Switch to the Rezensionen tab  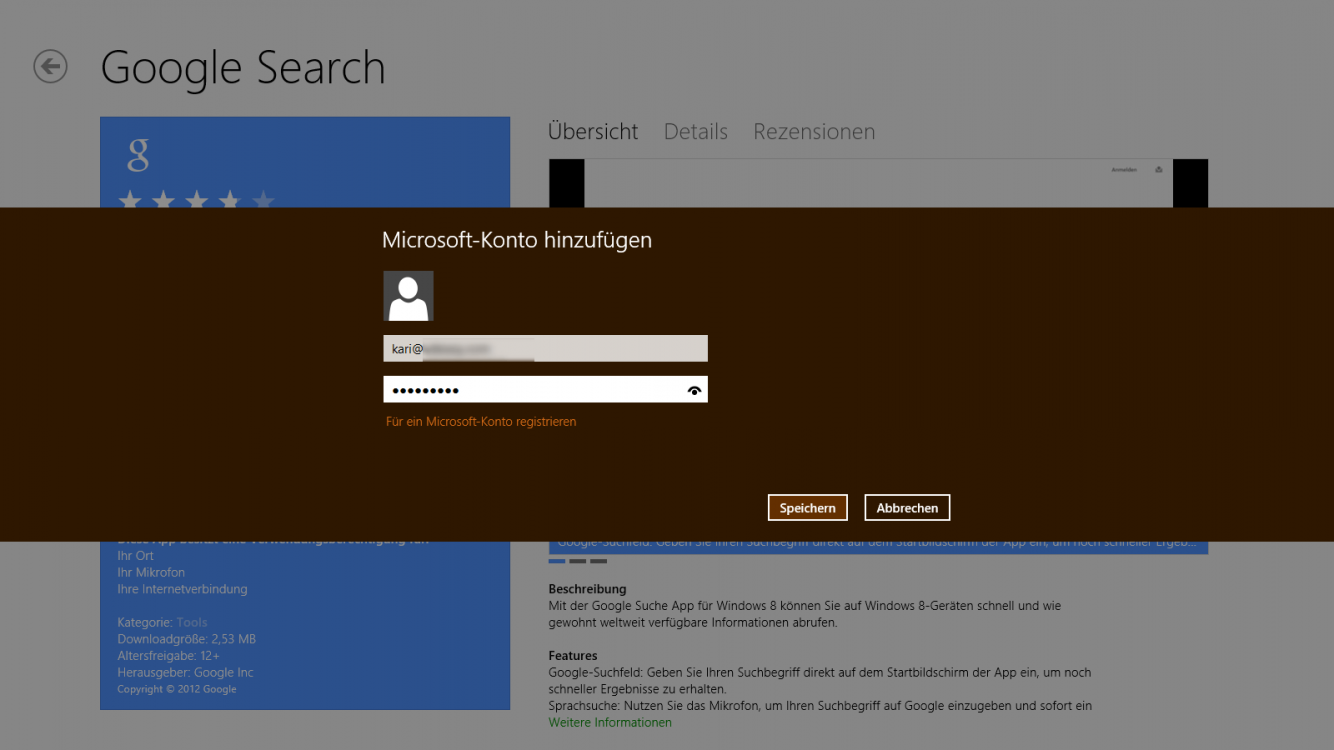pyautogui.click(x=813, y=131)
